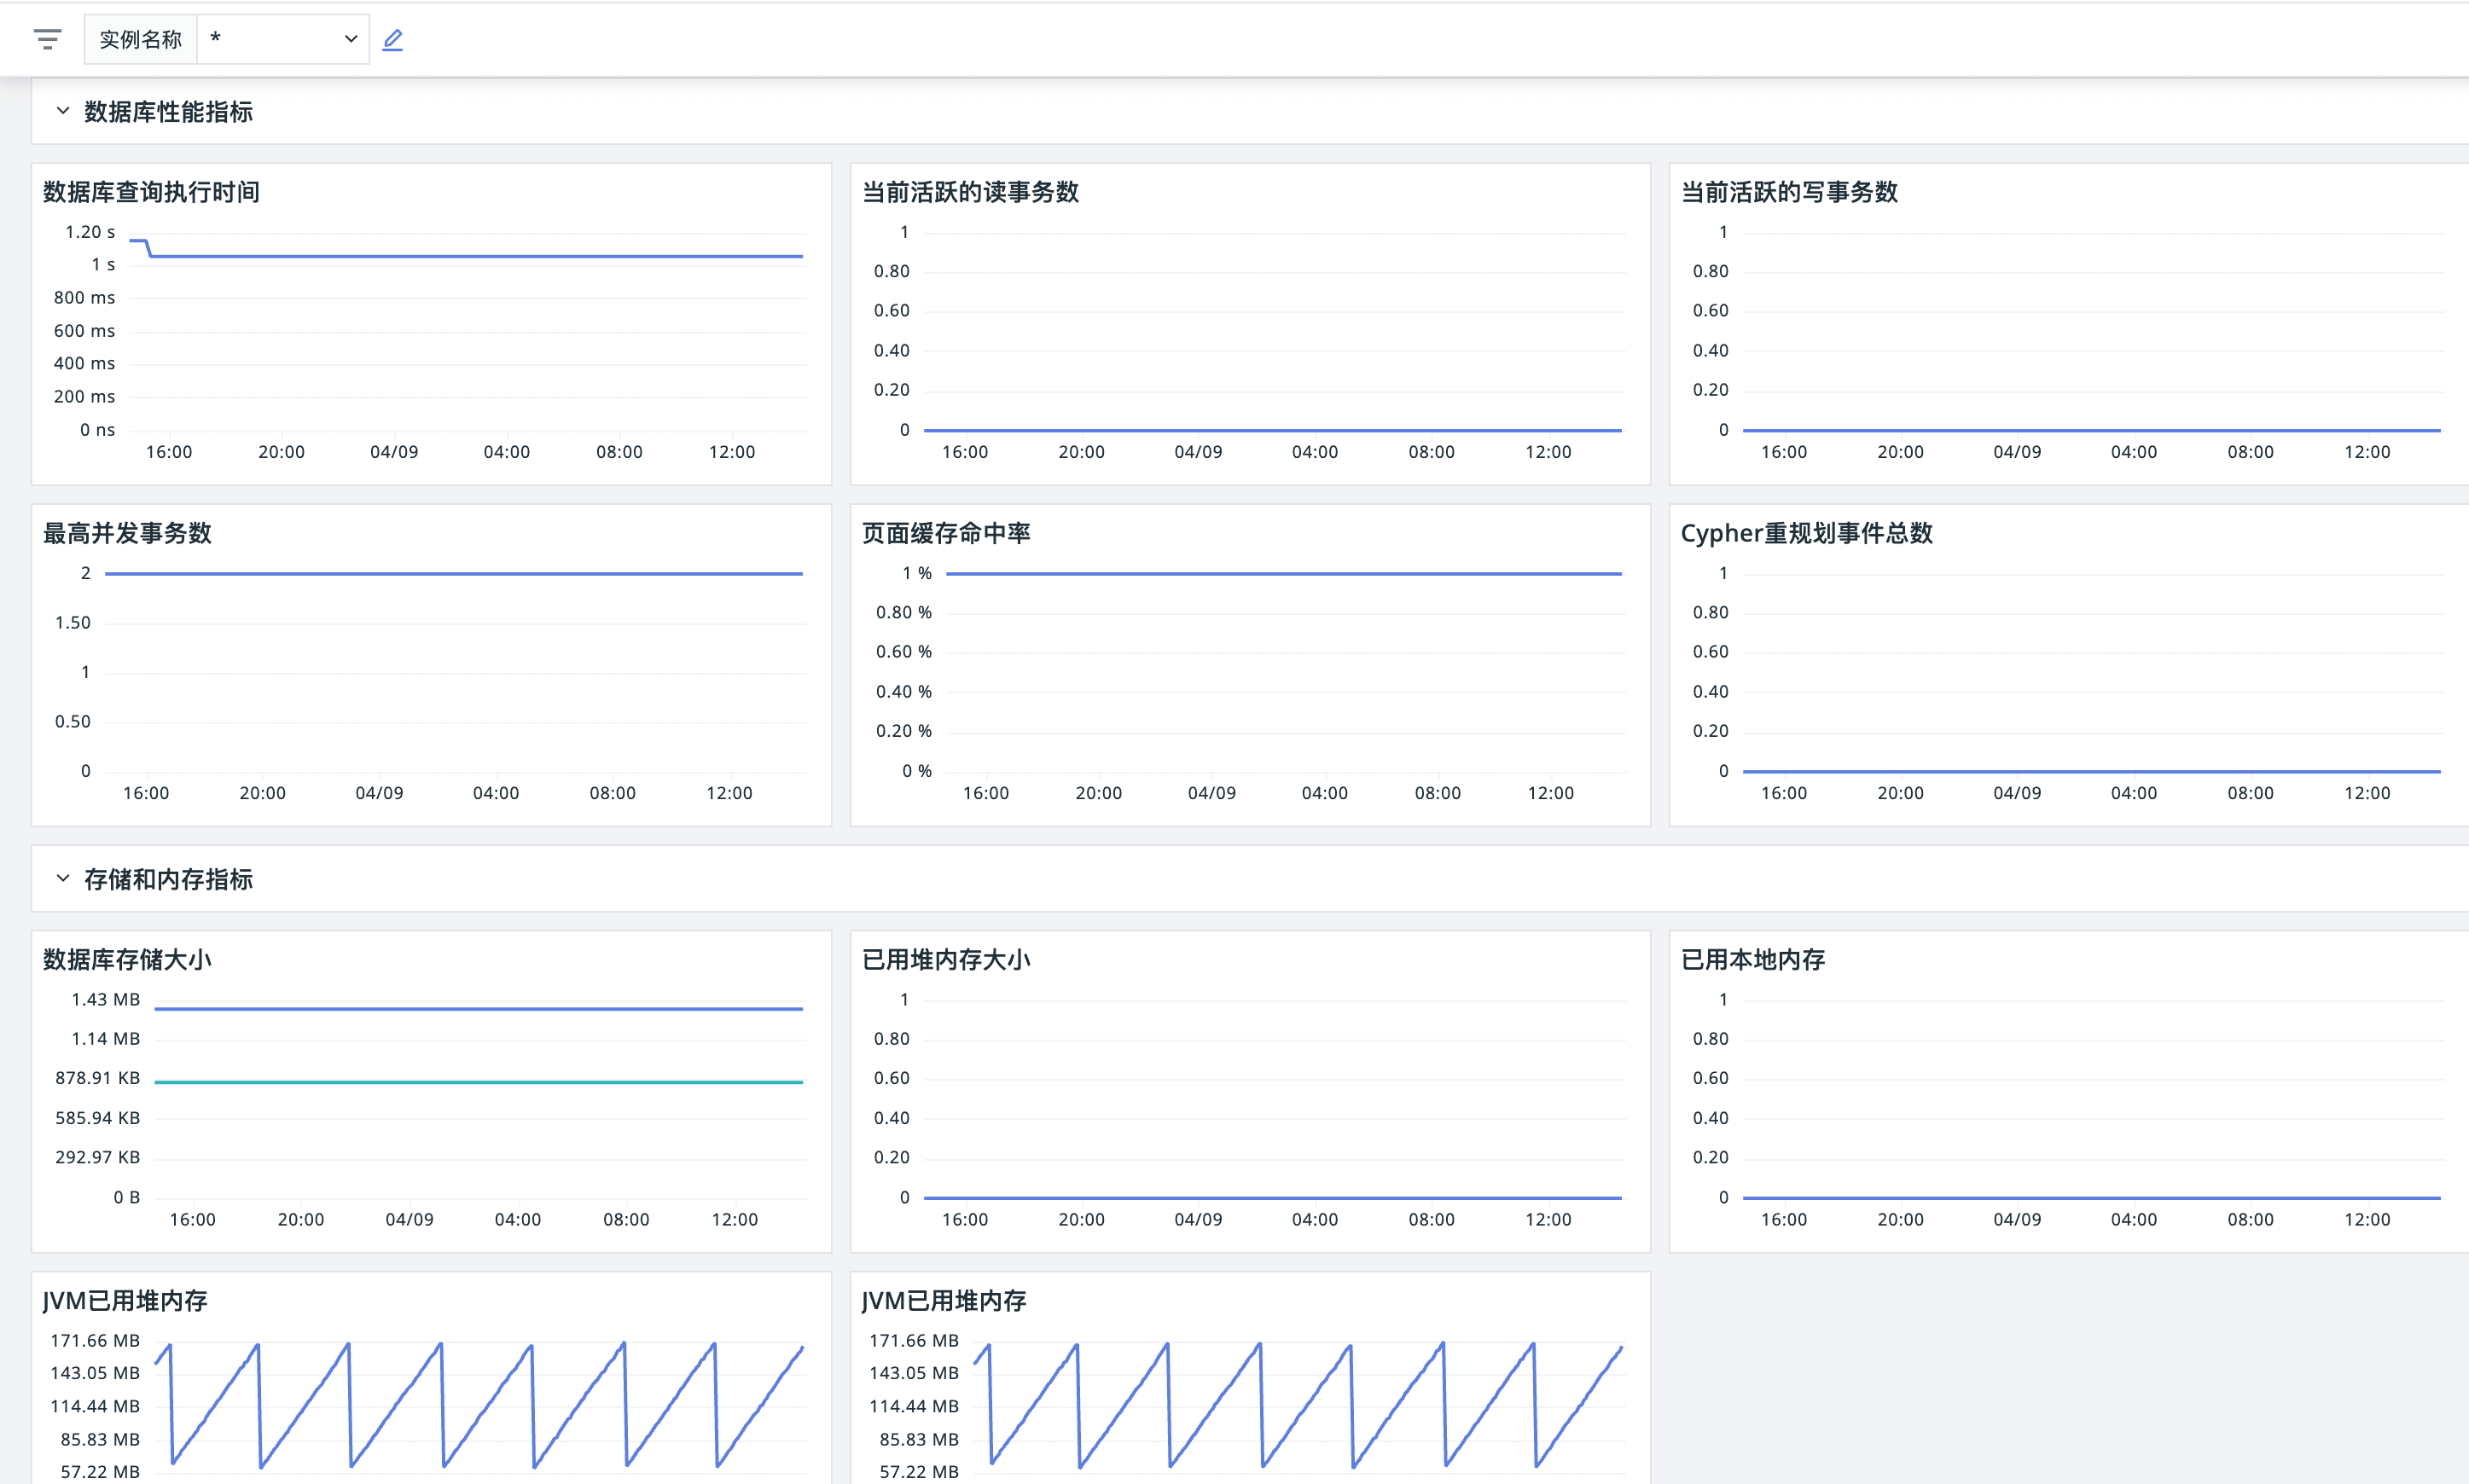Click the right JVM已用堆内存 panel title
This screenshot has height=1484, width=2469.
[x=943, y=1300]
